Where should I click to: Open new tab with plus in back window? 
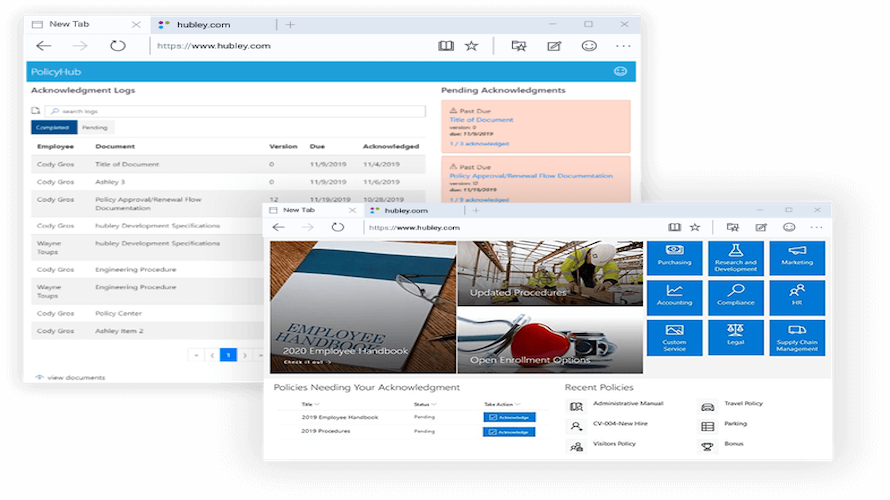[x=290, y=24]
